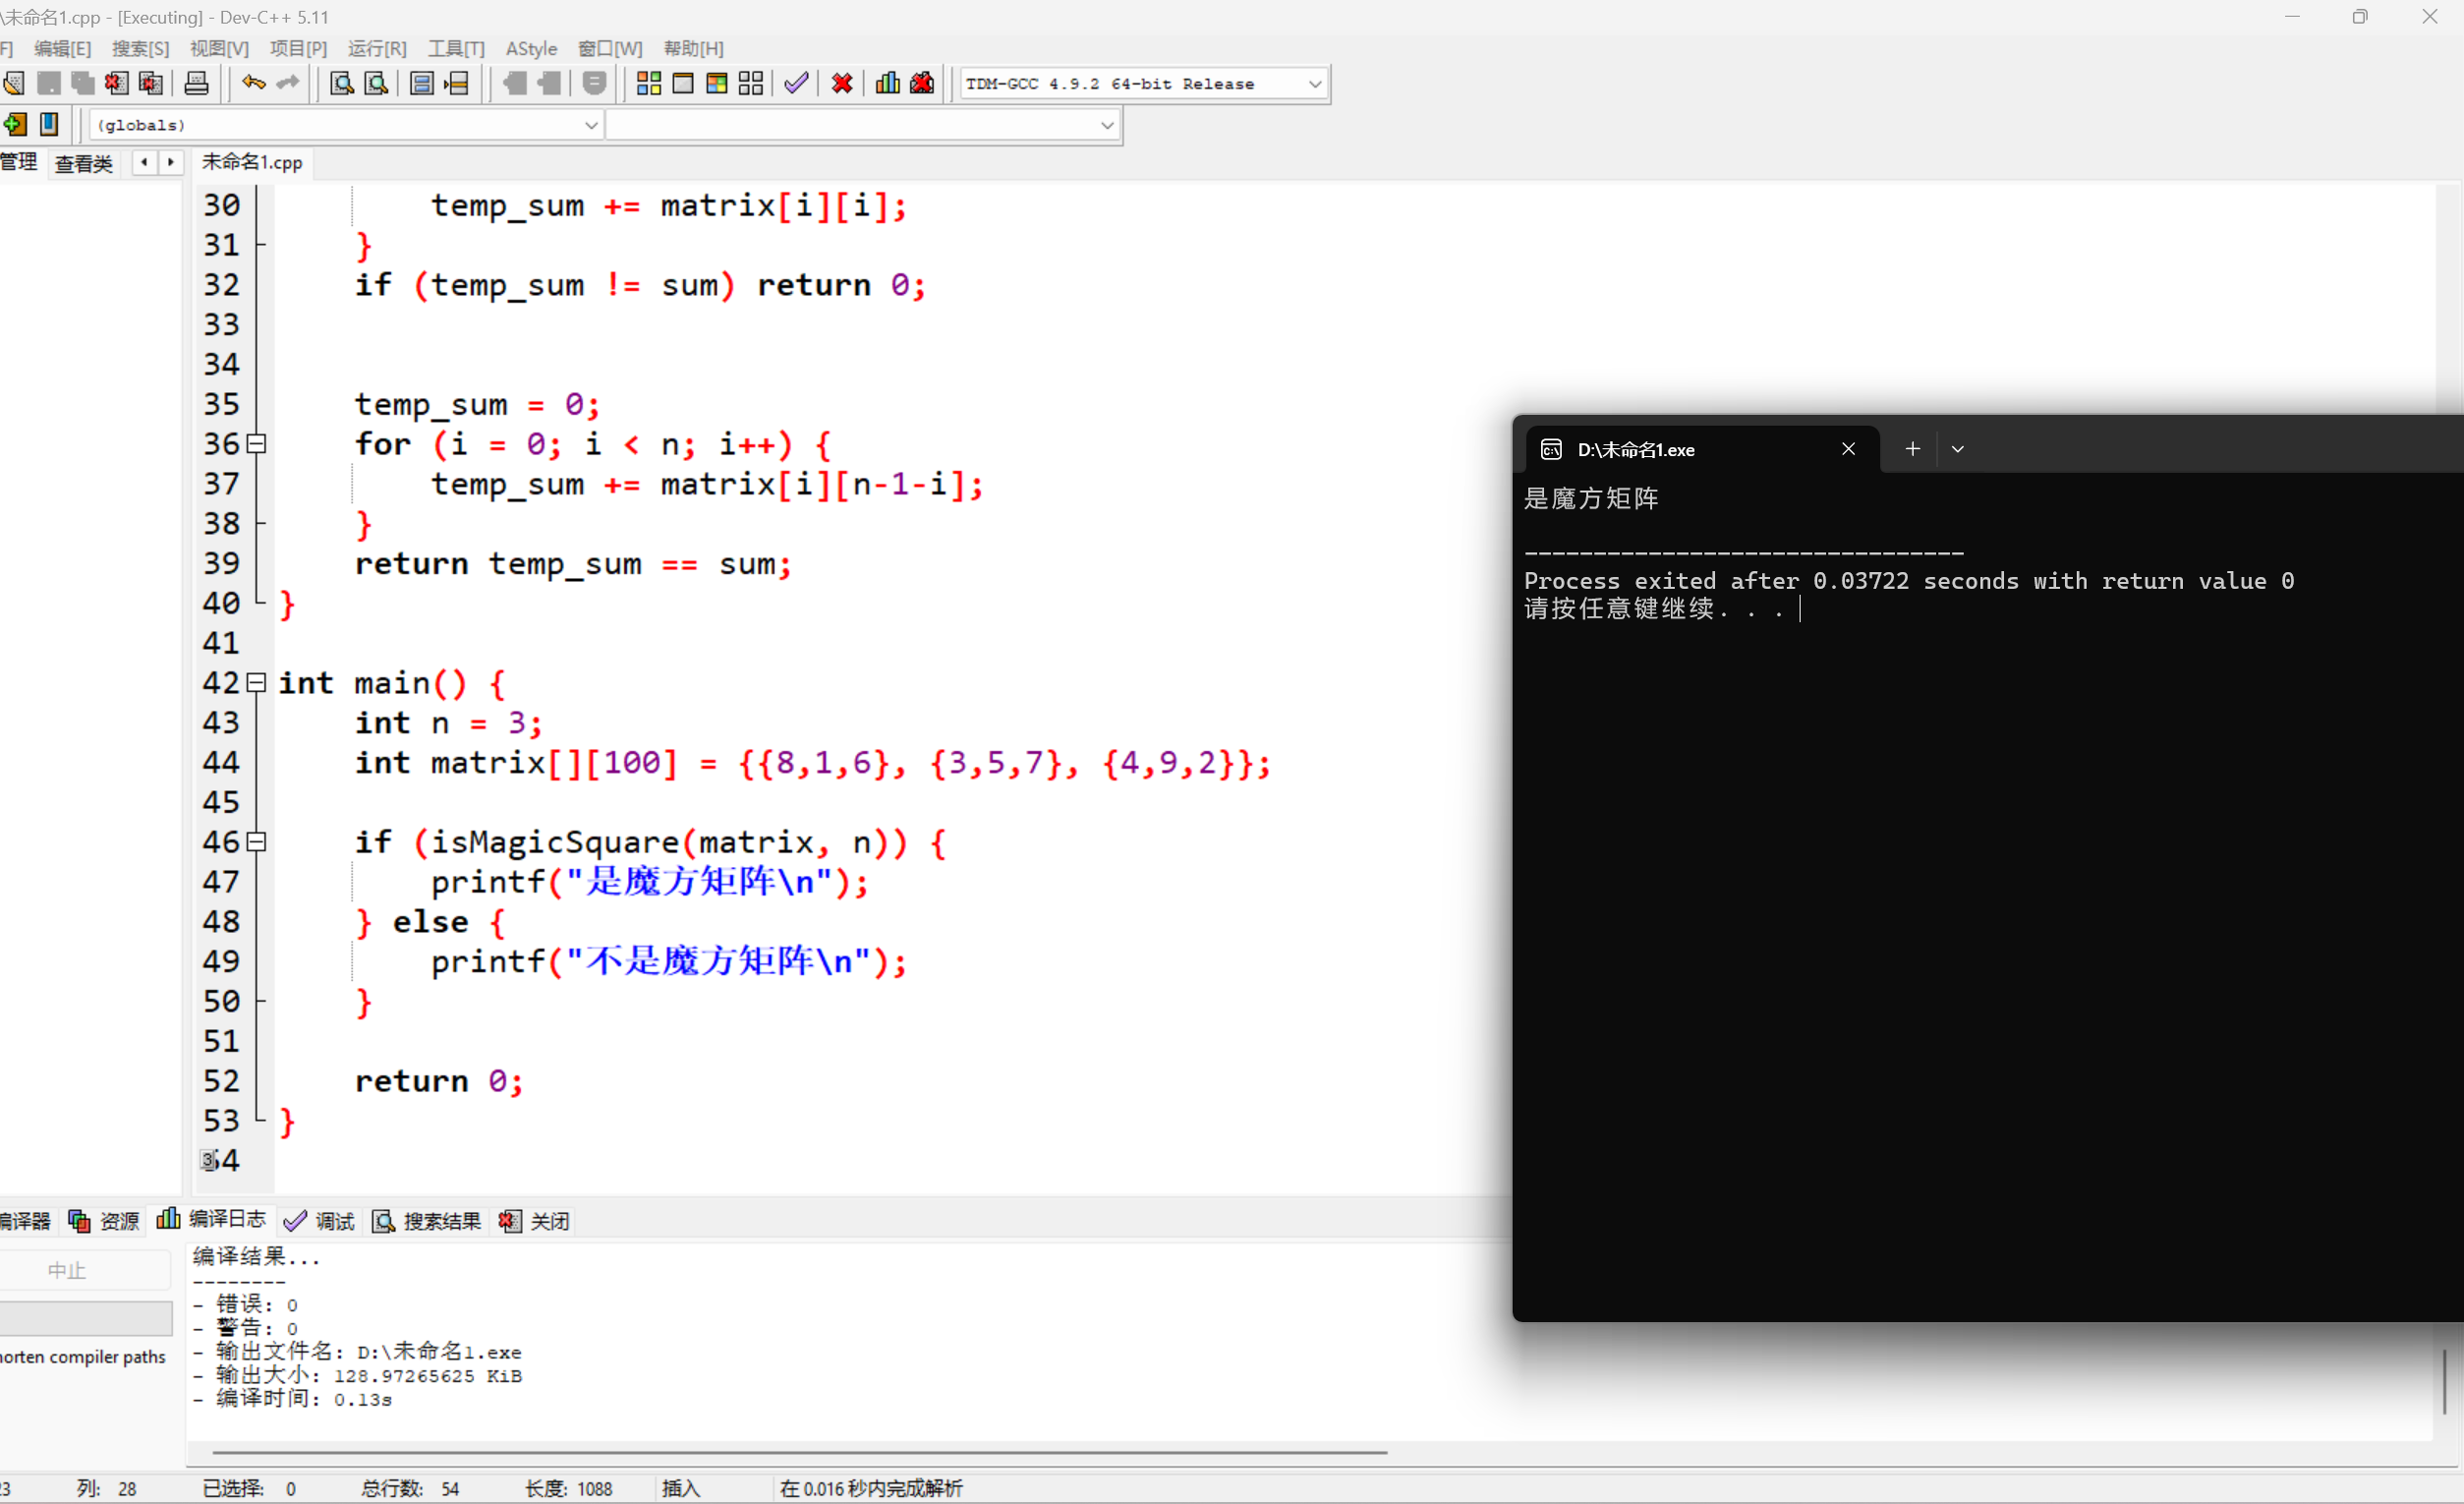Open the 运行[R] menu
The height and width of the screenshot is (1504, 2464).
click(377, 48)
